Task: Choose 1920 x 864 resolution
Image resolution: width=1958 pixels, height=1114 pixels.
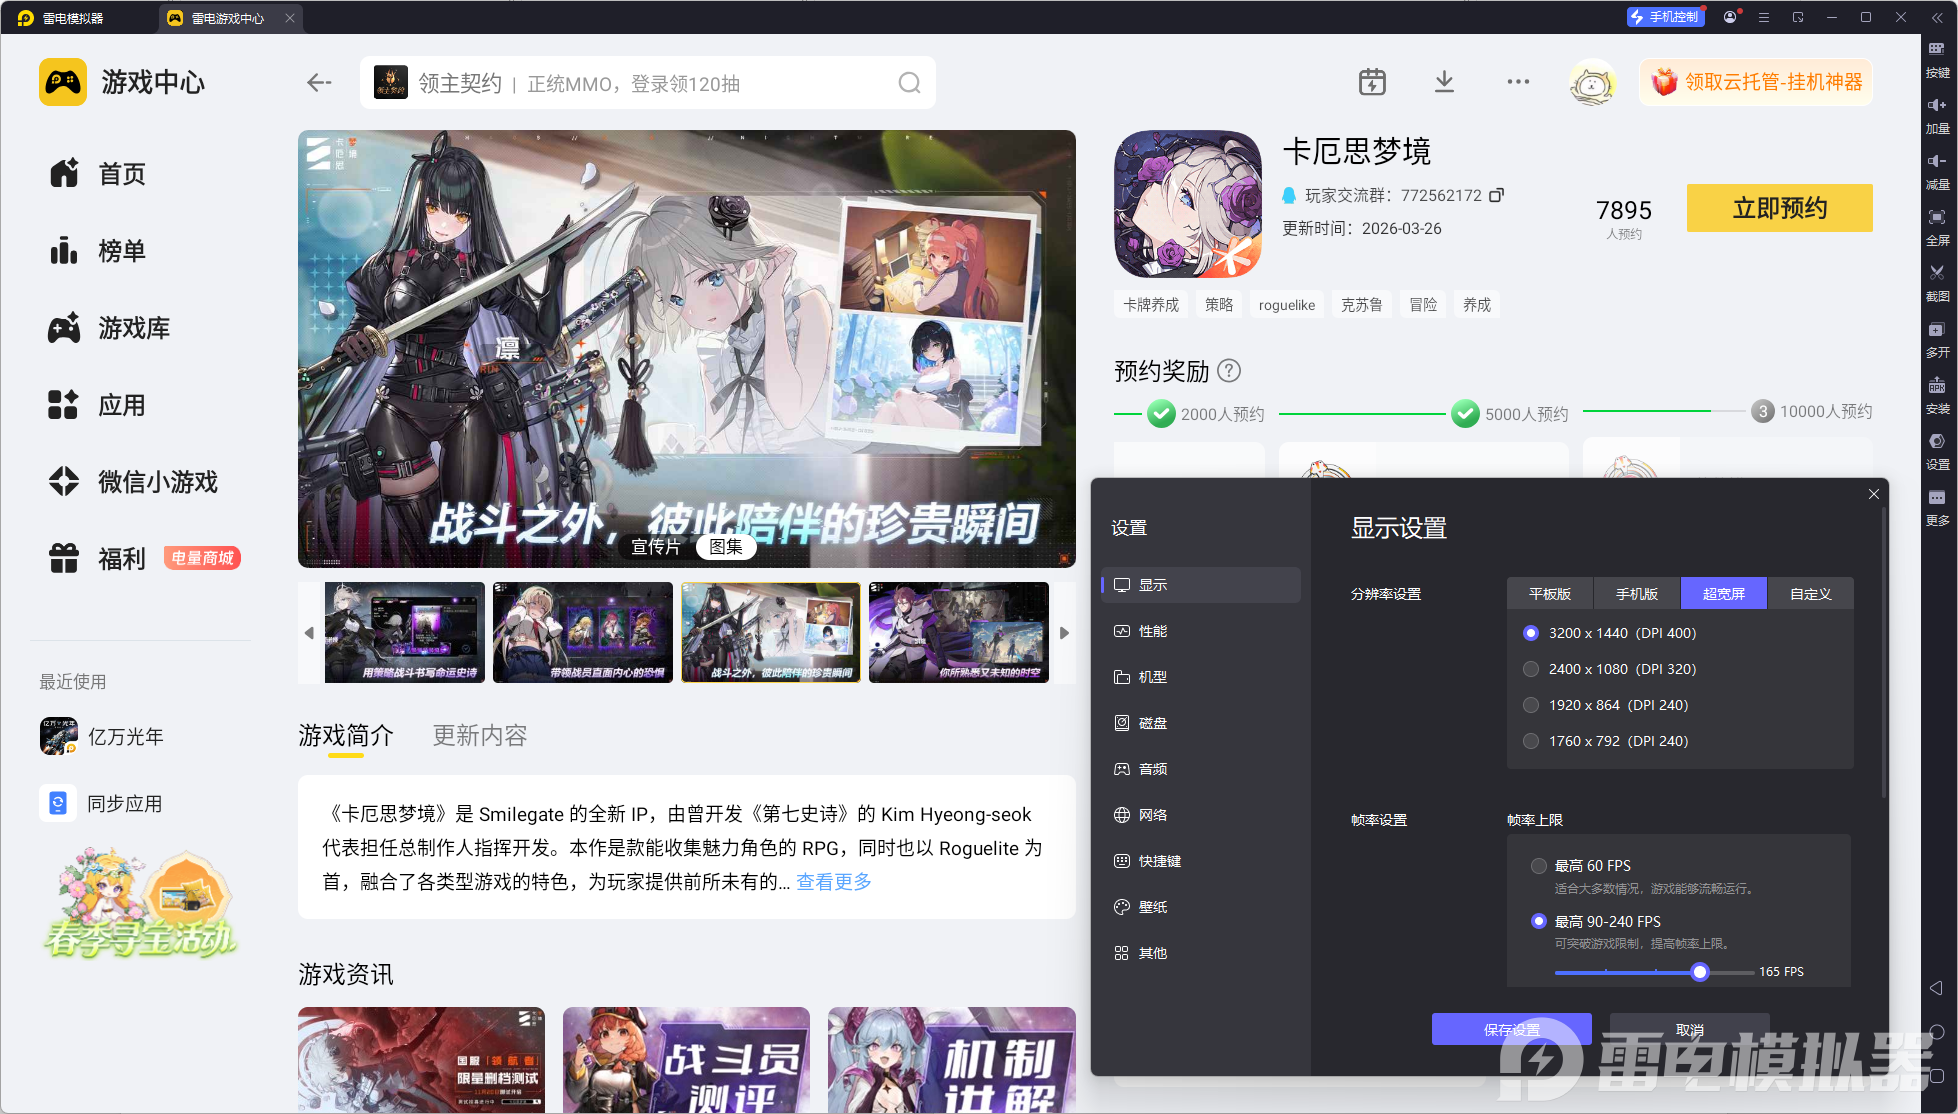Action: 1531,705
